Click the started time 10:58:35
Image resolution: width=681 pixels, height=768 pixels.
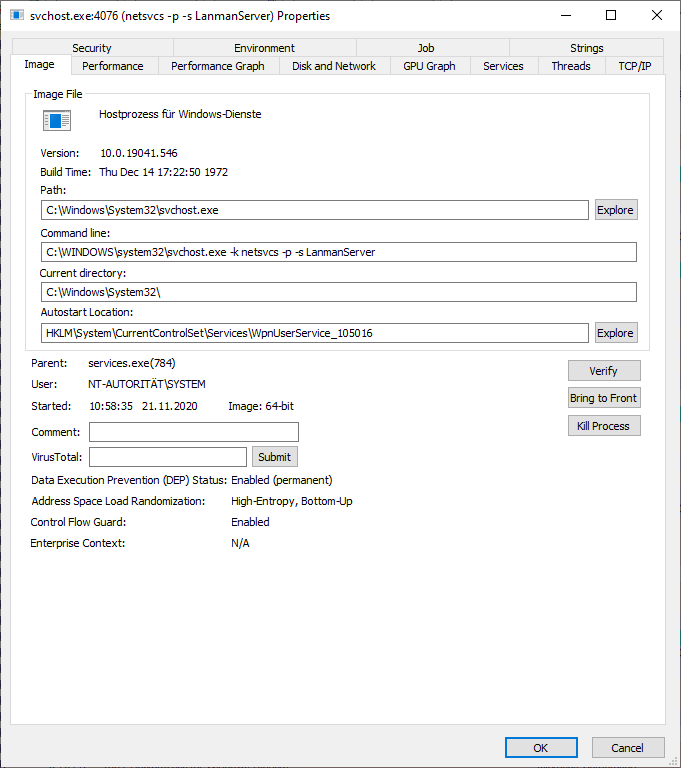(111, 407)
